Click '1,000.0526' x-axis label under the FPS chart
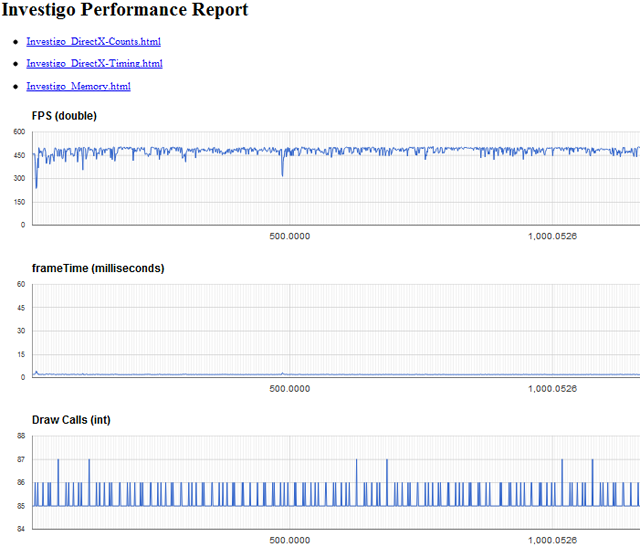Viewport: 640px width, 547px height. 553,236
